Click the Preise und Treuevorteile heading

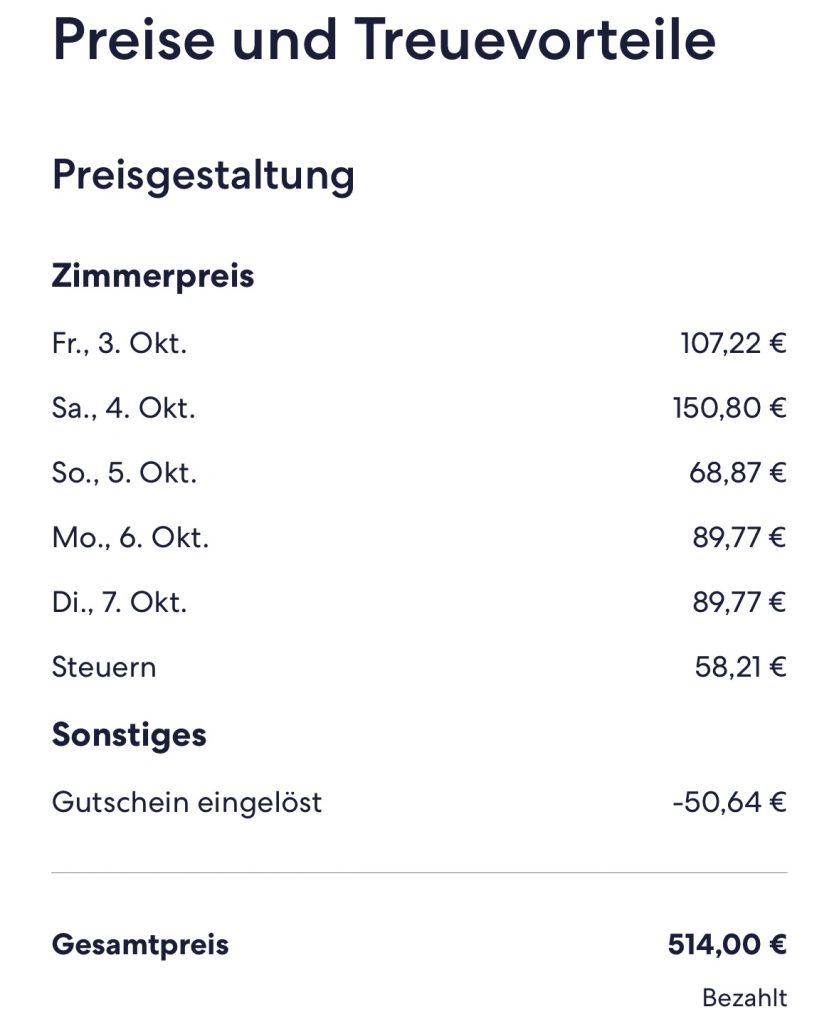[384, 41]
